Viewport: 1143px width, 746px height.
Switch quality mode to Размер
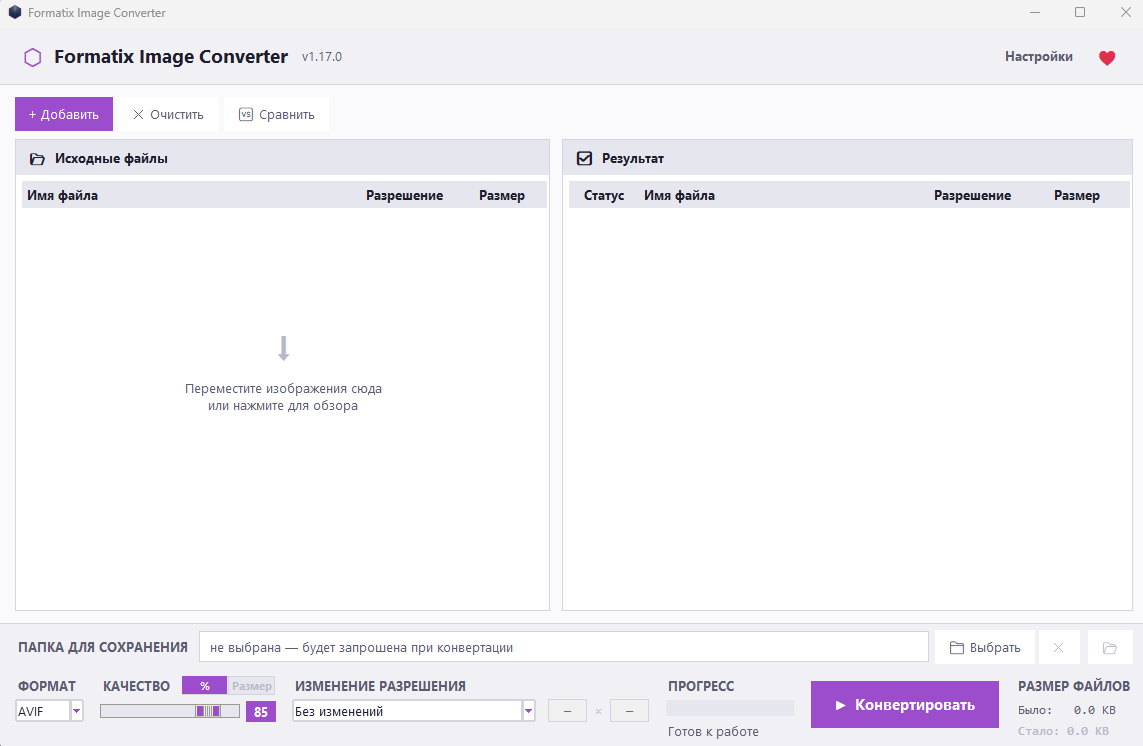point(251,685)
